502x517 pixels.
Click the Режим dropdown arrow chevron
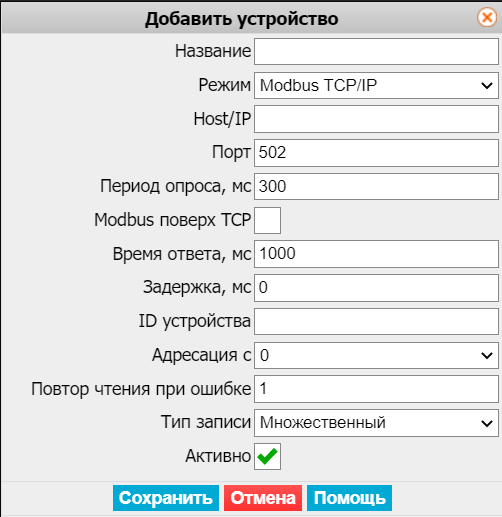487,86
